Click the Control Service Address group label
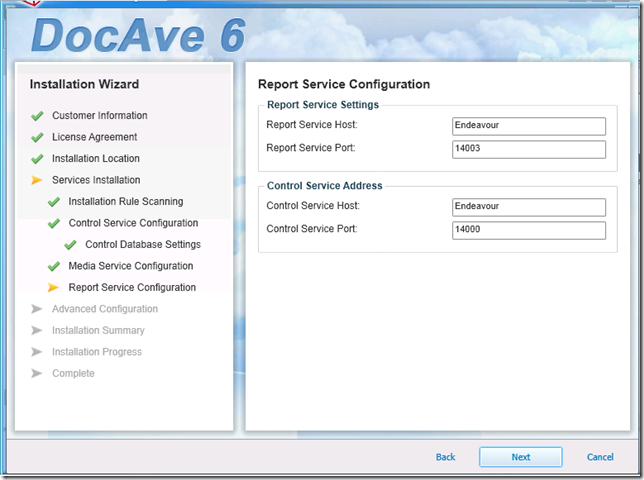Screen dimensions: 644x480 coord(324,186)
